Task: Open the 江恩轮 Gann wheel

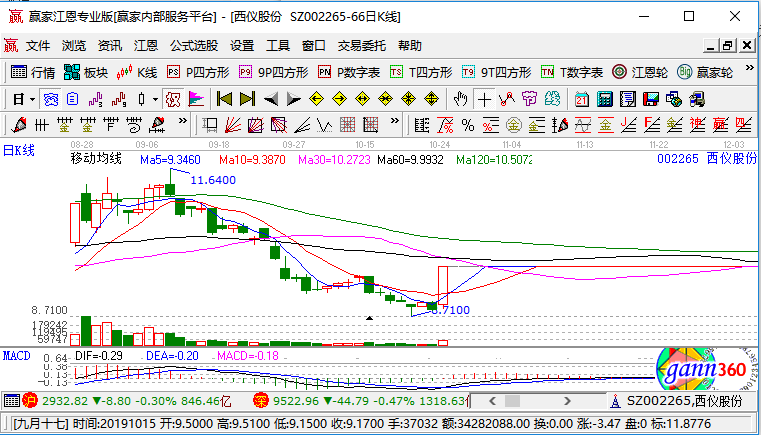Action: (x=640, y=72)
